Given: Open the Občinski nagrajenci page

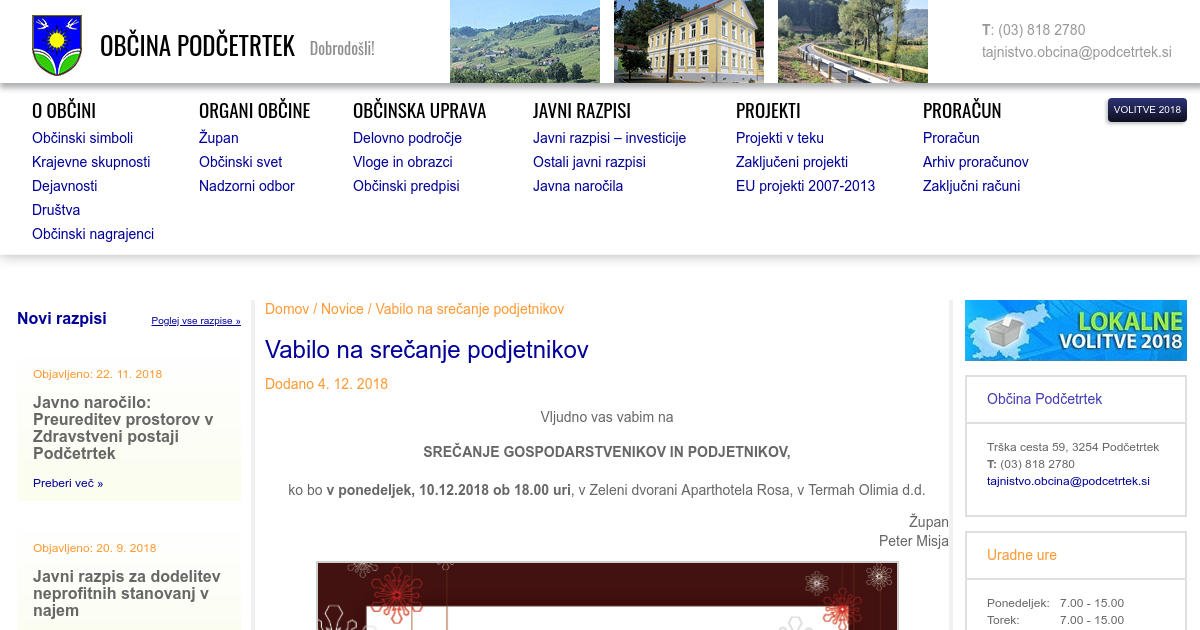Looking at the screenshot, I should (93, 234).
